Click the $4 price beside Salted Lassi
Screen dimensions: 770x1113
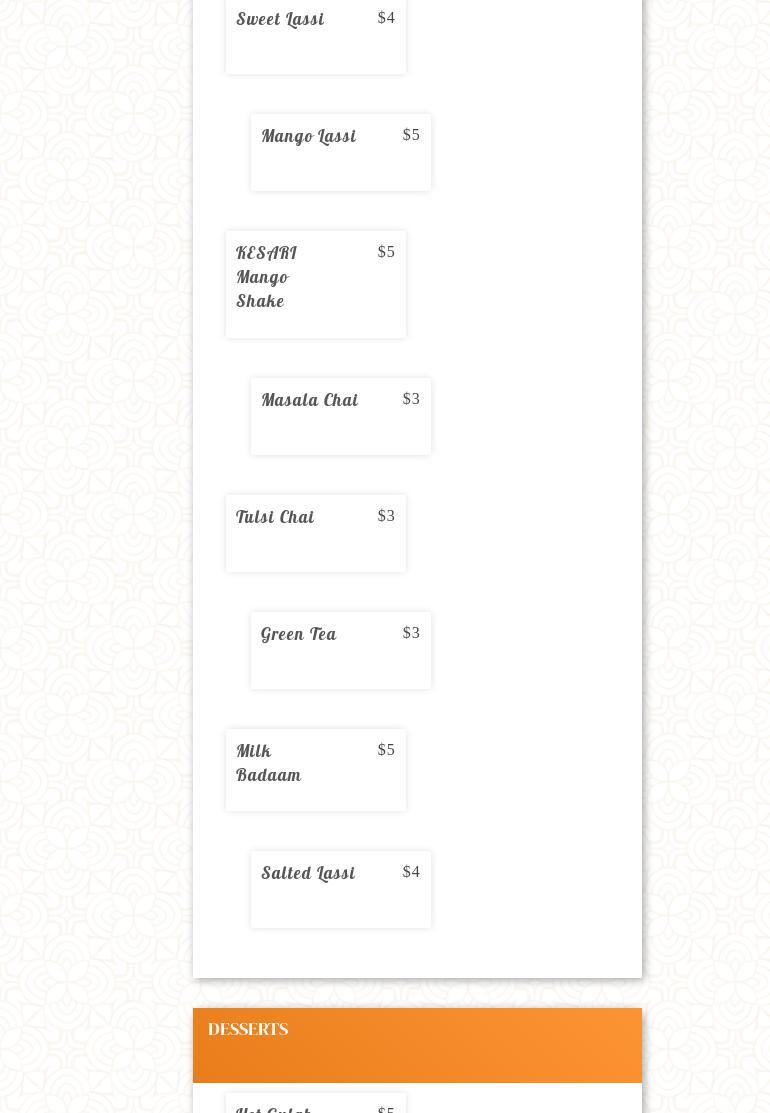411,872
